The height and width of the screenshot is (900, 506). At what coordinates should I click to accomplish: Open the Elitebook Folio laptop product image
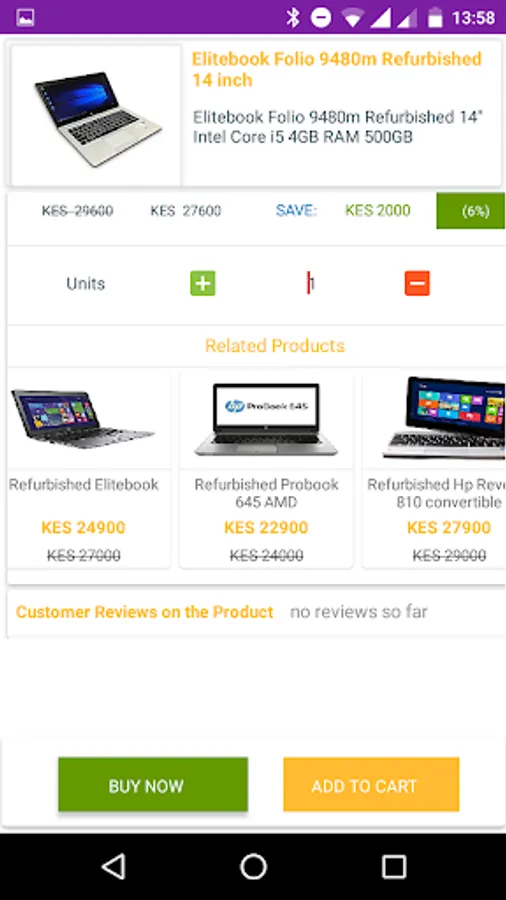[96, 115]
